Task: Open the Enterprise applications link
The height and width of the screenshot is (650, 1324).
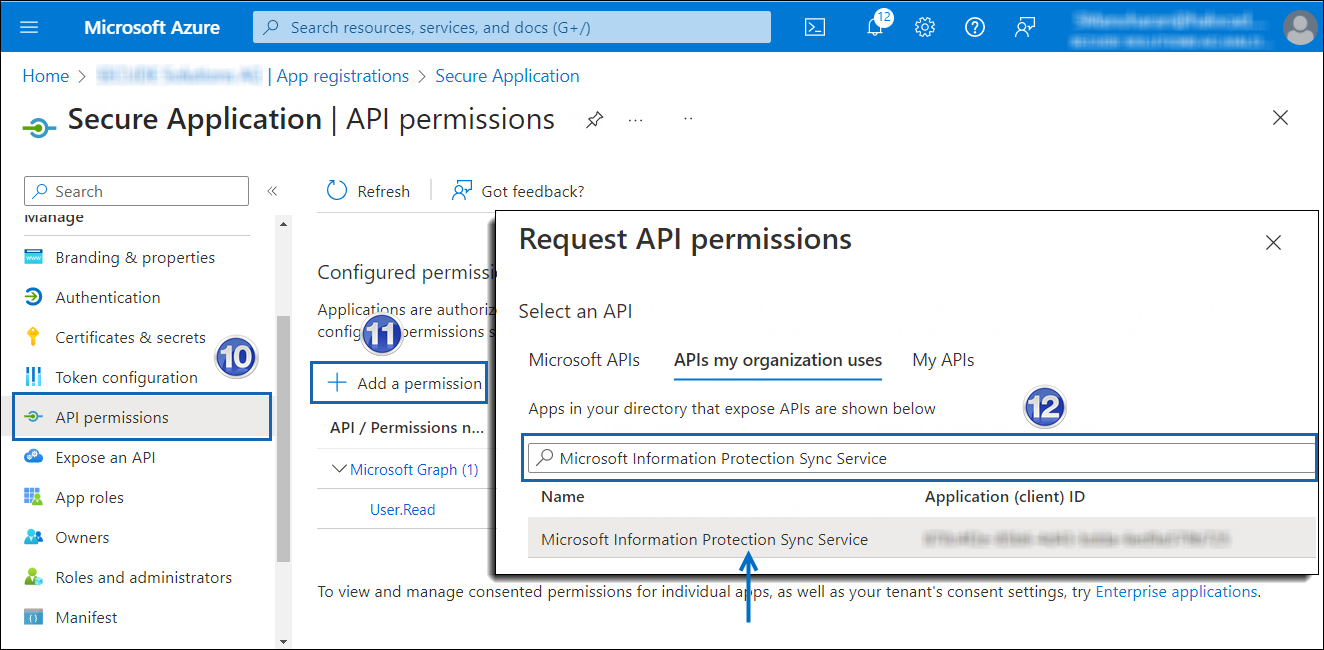Action: [1176, 591]
